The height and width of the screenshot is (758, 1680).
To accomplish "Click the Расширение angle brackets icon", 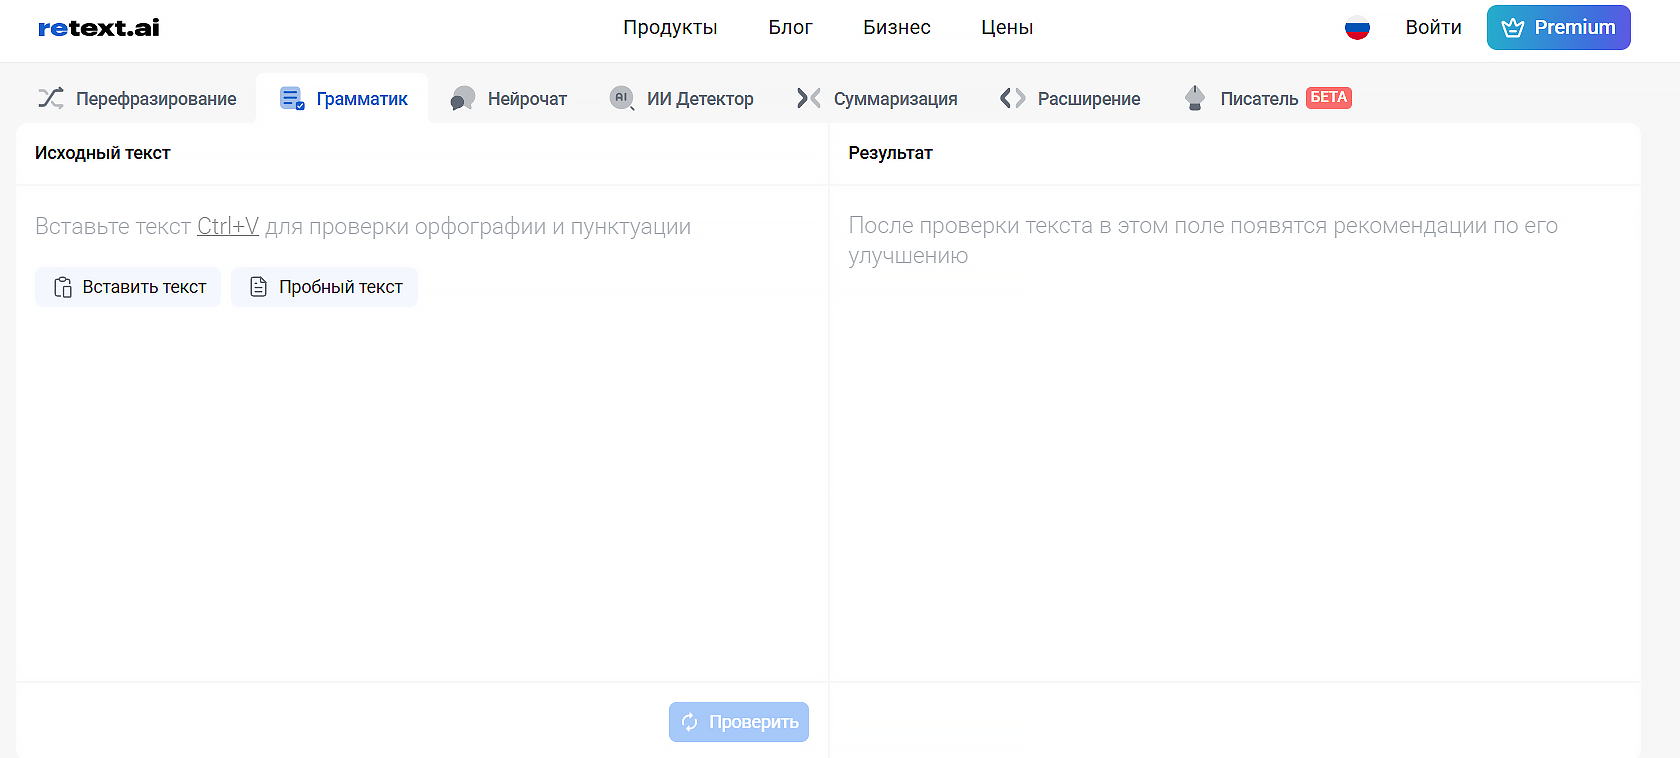I will coord(1012,98).
